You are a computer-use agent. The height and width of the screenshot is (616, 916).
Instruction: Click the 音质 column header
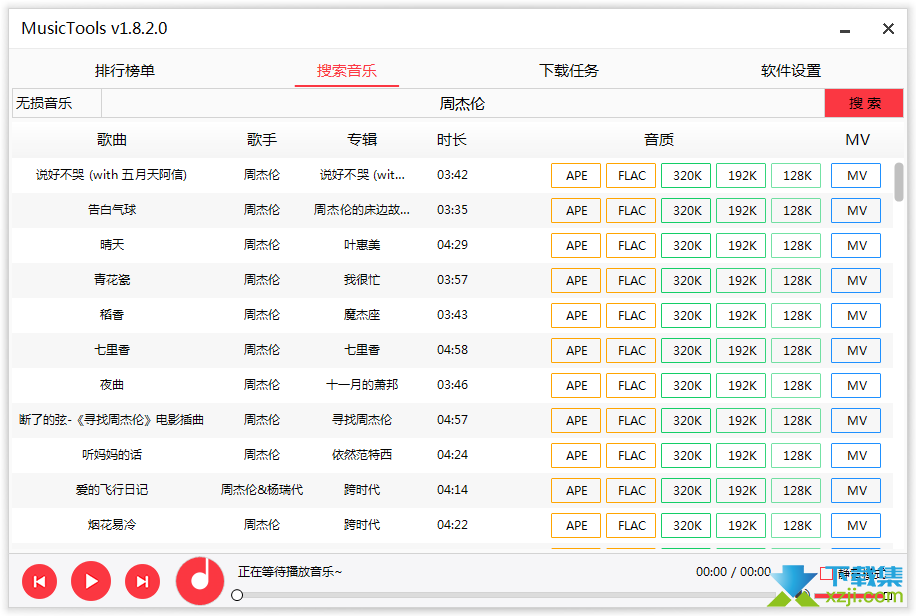coord(659,140)
